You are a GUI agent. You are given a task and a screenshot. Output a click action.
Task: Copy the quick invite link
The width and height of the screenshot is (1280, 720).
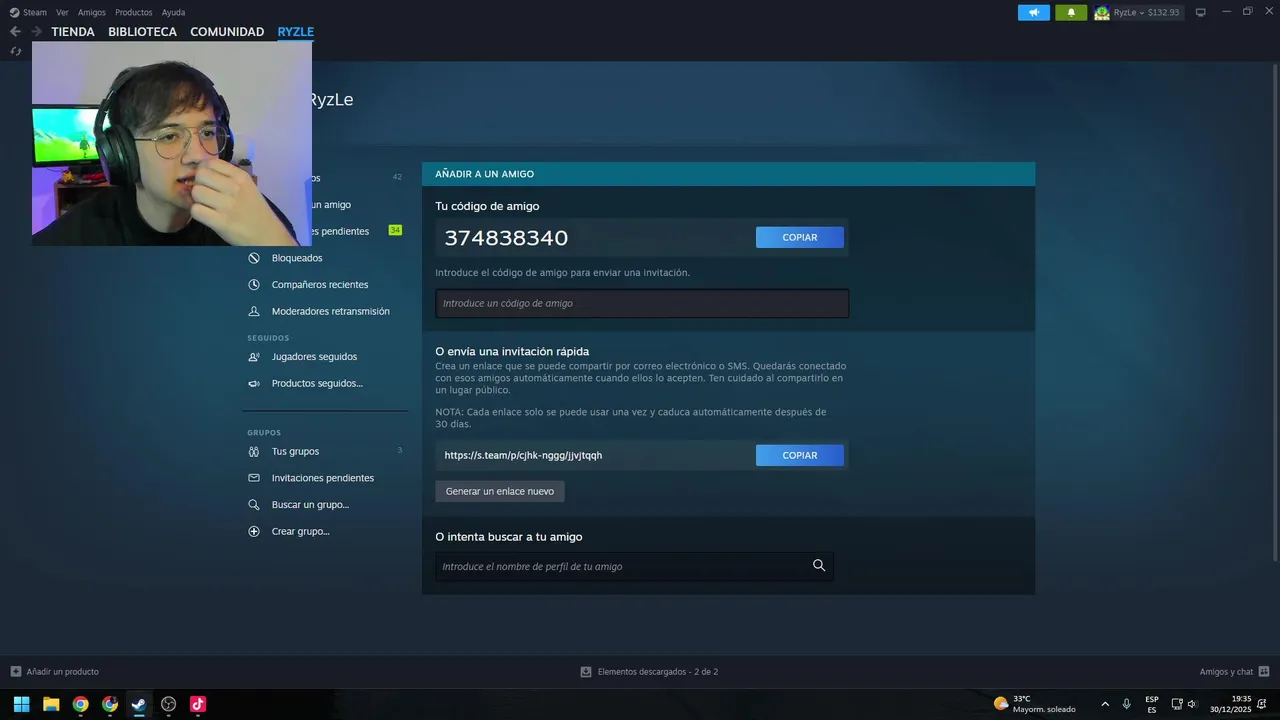pyautogui.click(x=800, y=455)
